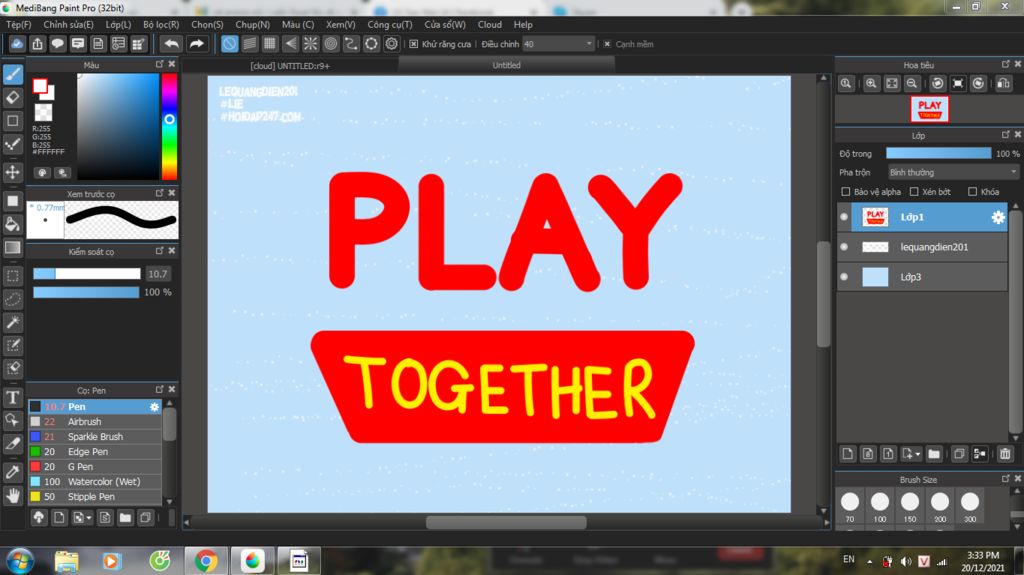The width and height of the screenshot is (1024, 575).
Task: Click the navigator PLAY thumbnail
Action: [929, 109]
